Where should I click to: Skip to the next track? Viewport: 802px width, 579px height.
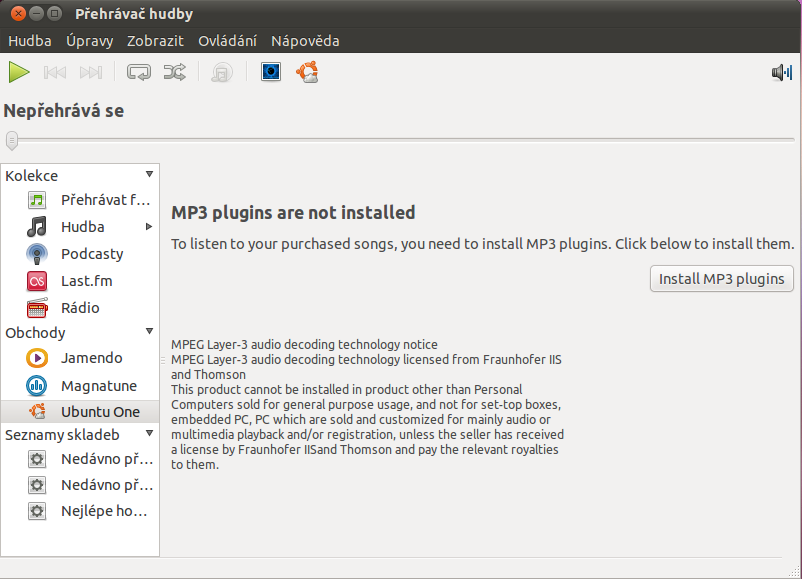91,73
